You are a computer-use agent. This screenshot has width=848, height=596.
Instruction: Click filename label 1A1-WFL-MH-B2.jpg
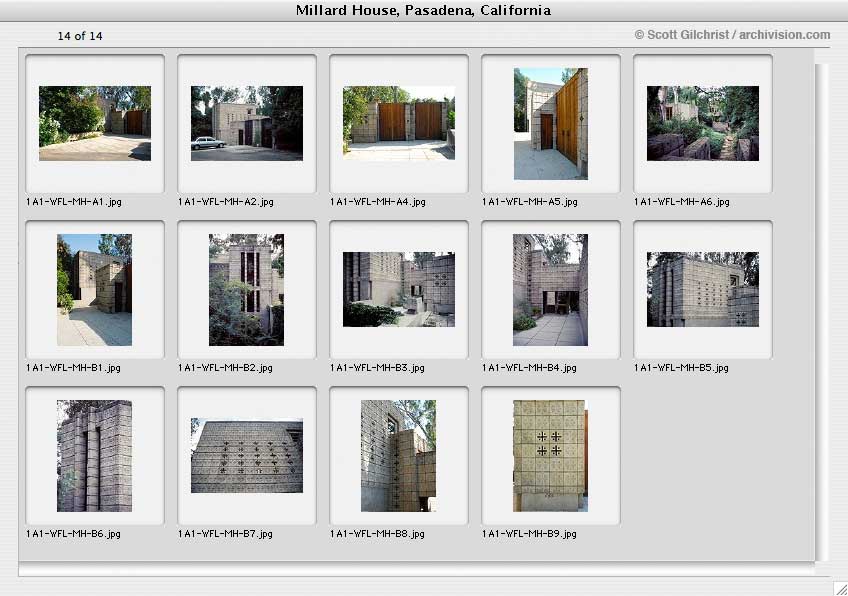click(225, 368)
